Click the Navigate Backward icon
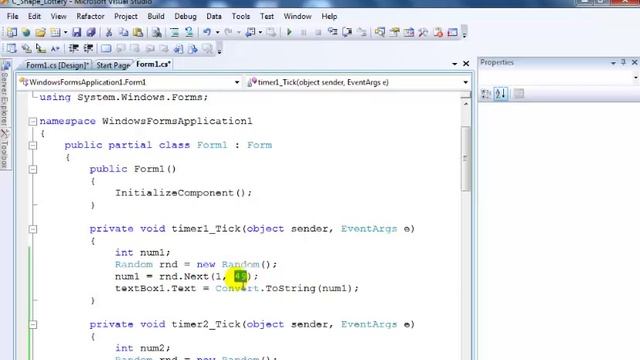This screenshot has width=640, height=360. (250, 32)
